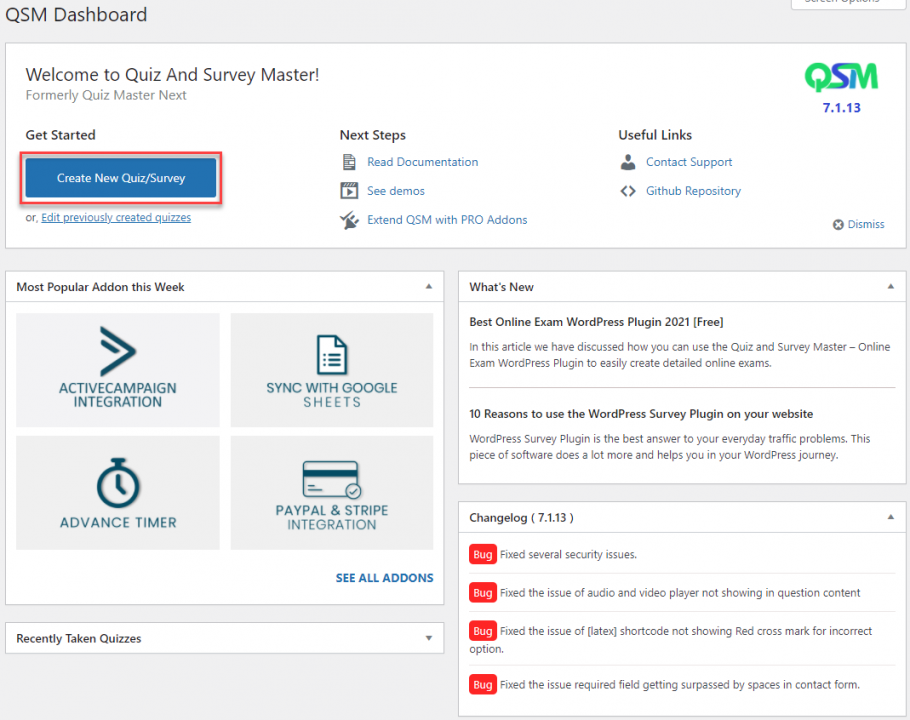Click the Create New Quiz/Survey button
Screen dimensions: 910x720
click(x=120, y=177)
